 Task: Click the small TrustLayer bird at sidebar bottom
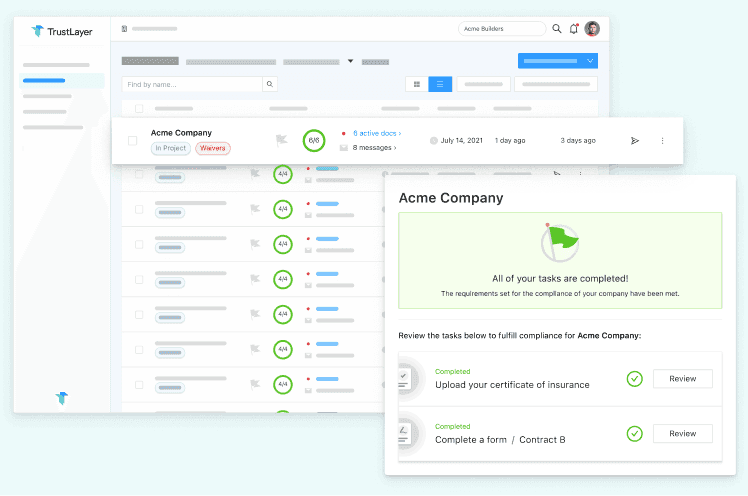click(62, 397)
